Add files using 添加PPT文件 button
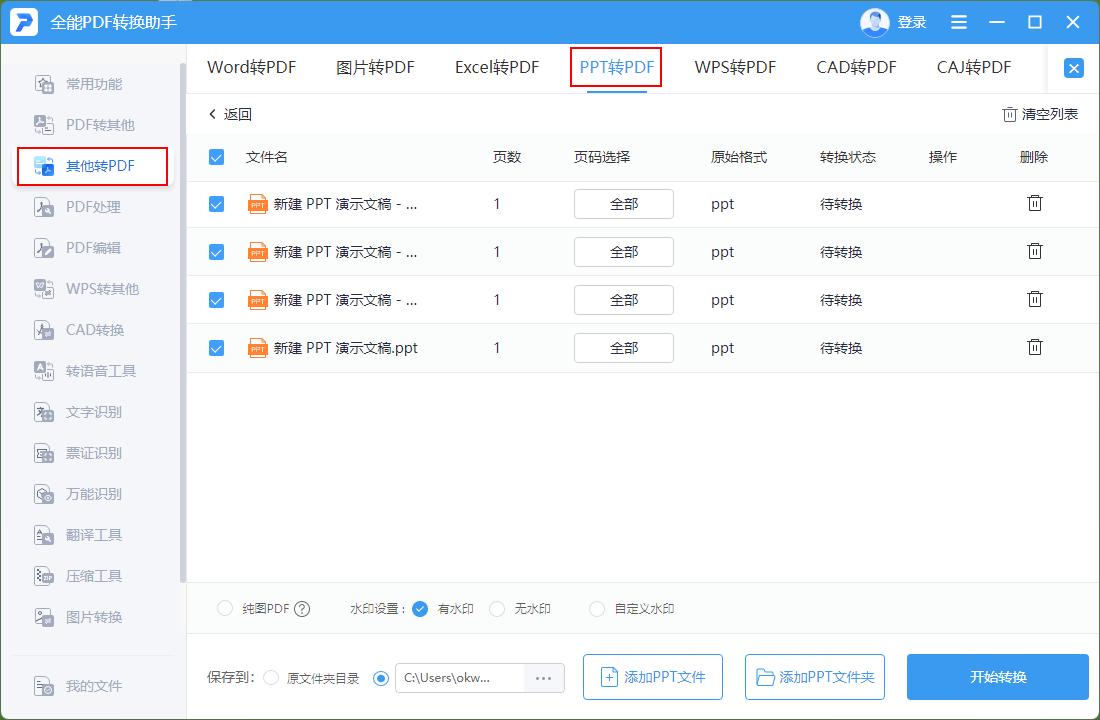Screen dimensions: 1100x720 click(652, 677)
